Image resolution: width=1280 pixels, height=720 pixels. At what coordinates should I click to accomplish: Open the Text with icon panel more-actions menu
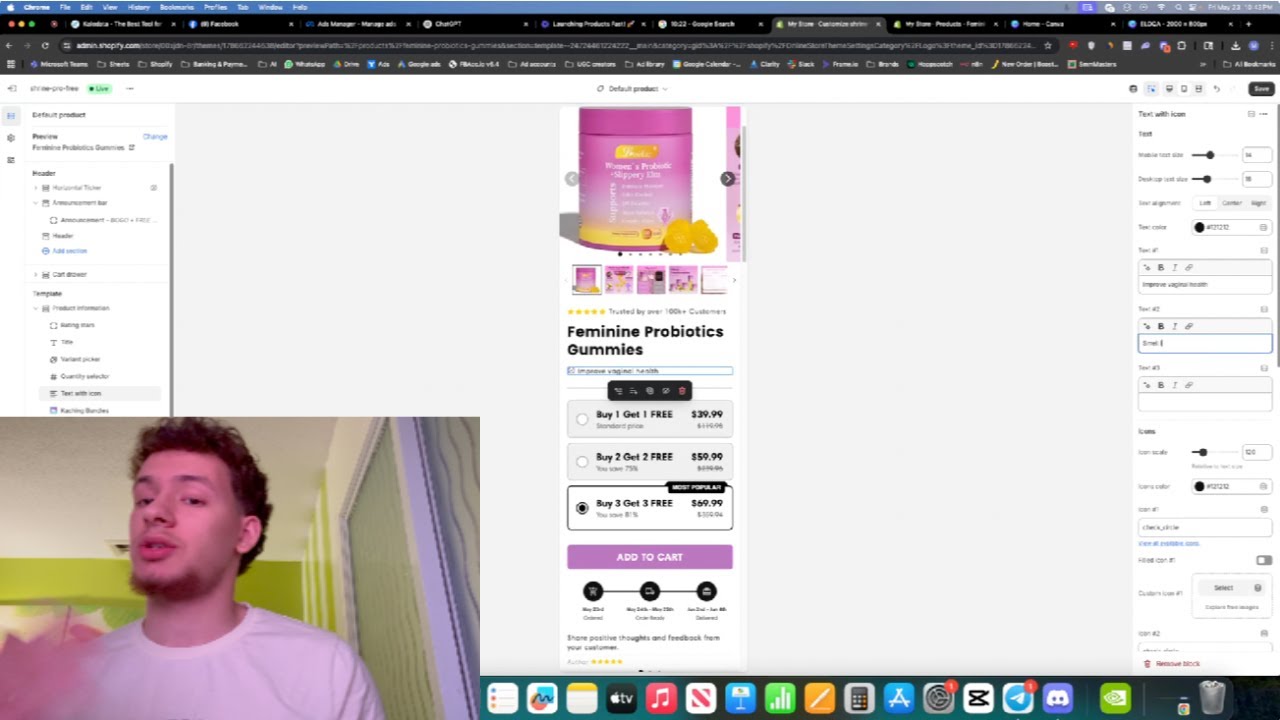(x=1263, y=114)
